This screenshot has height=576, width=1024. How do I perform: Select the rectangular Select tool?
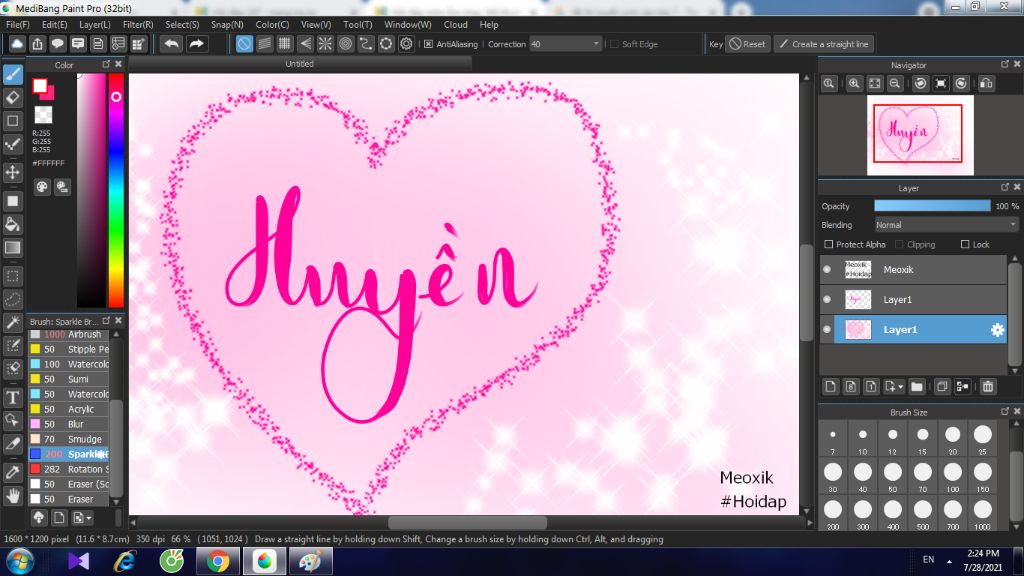[12, 276]
